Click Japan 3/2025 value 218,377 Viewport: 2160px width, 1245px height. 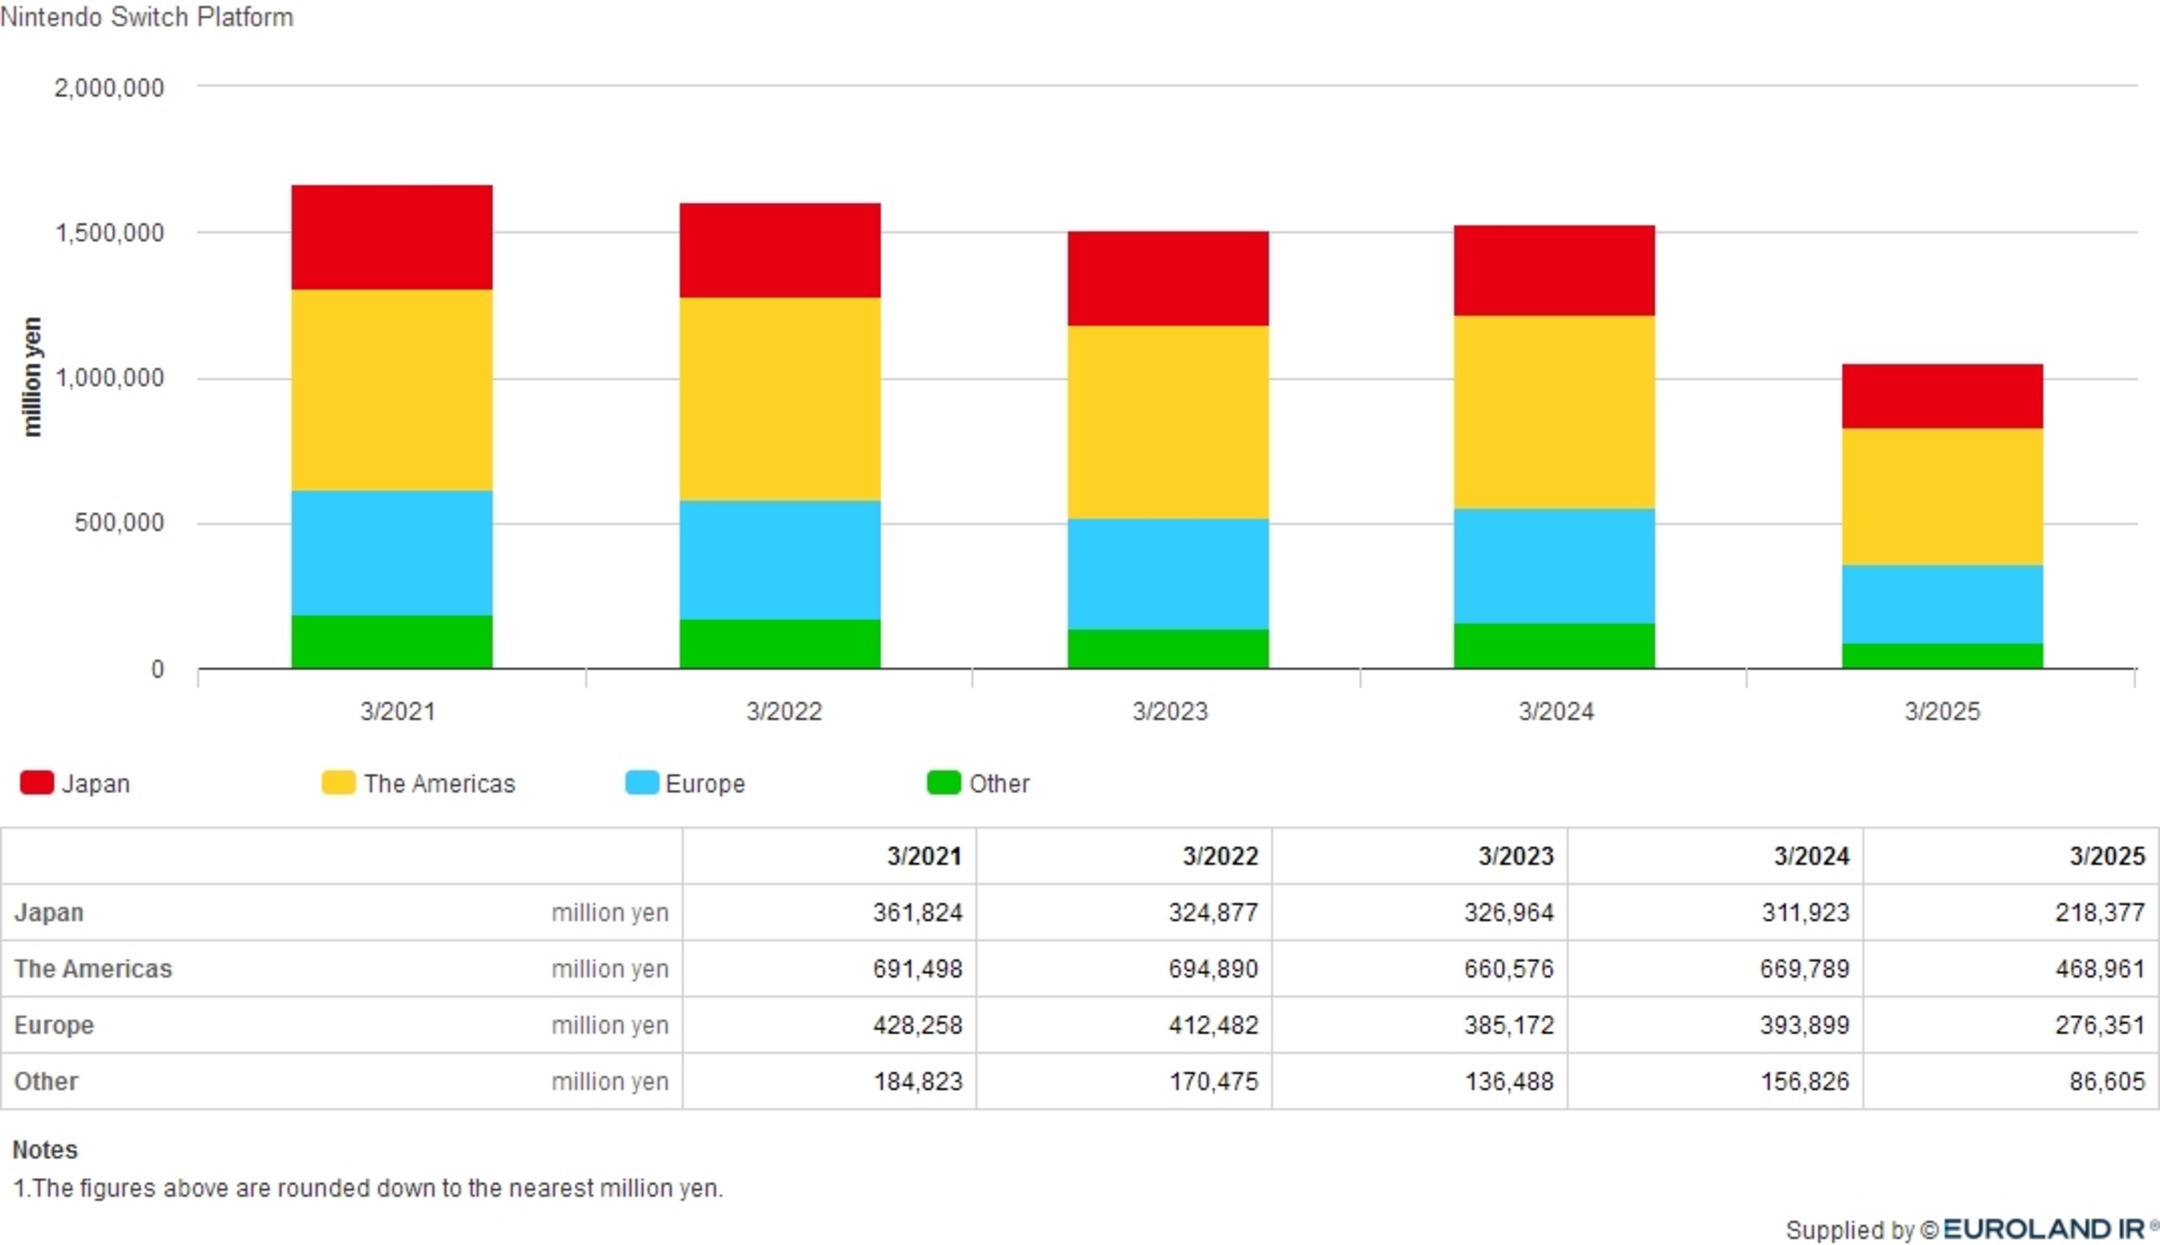[x=2100, y=912]
